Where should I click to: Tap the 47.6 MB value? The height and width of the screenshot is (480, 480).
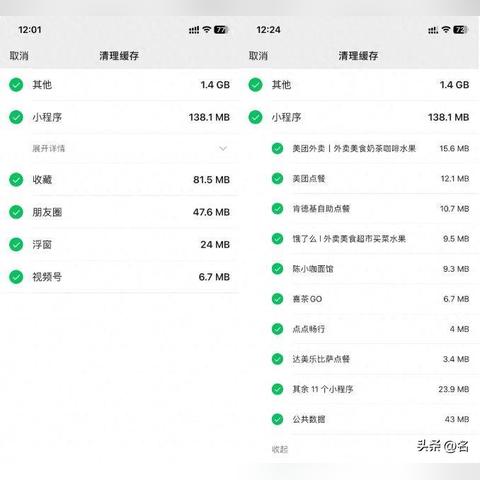[x=211, y=212]
